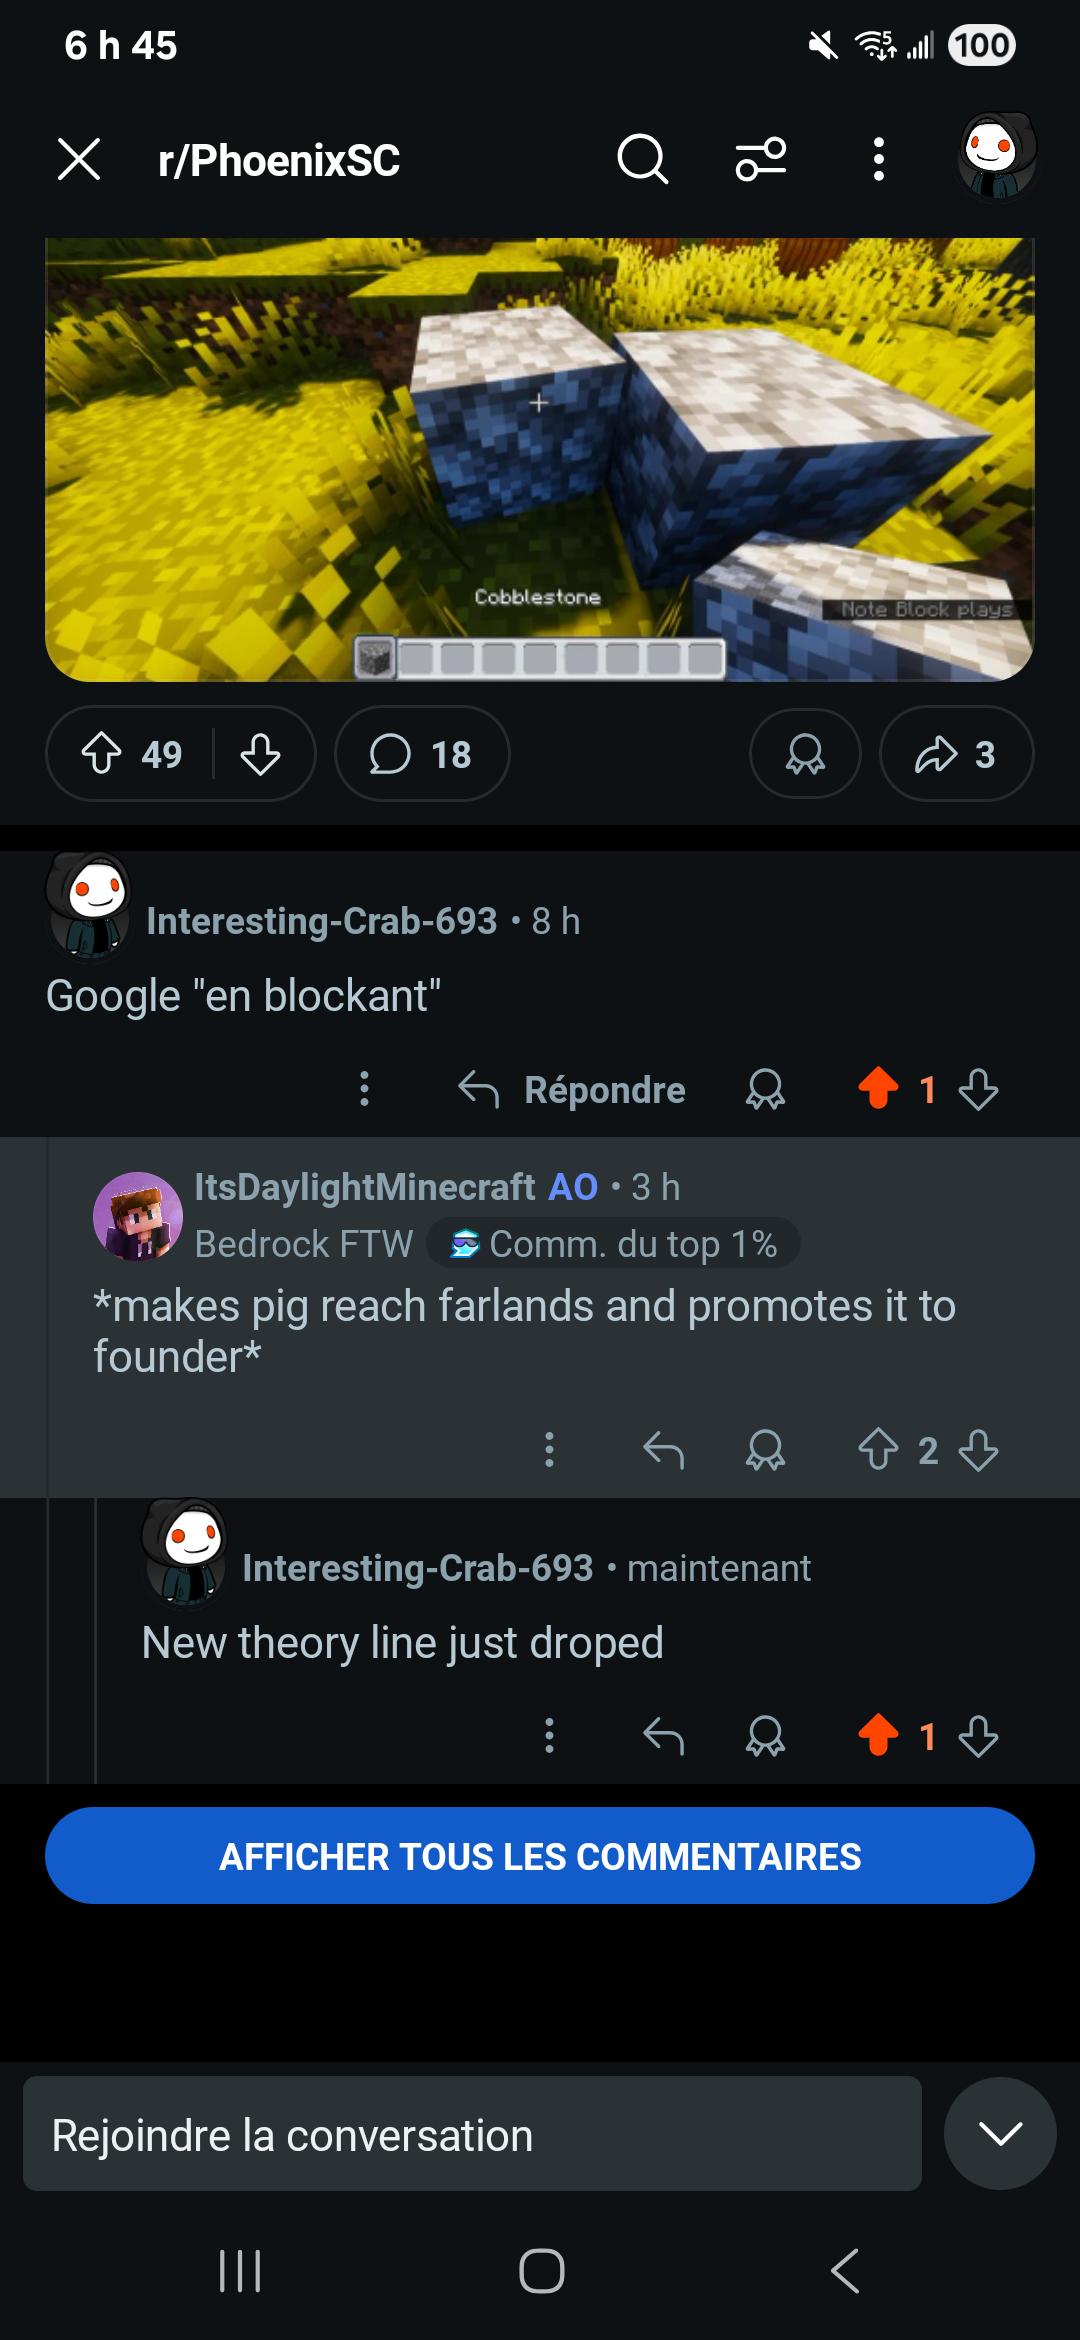Open options menu for "en blockant" comment
This screenshot has width=1080, height=2340.
point(365,1089)
